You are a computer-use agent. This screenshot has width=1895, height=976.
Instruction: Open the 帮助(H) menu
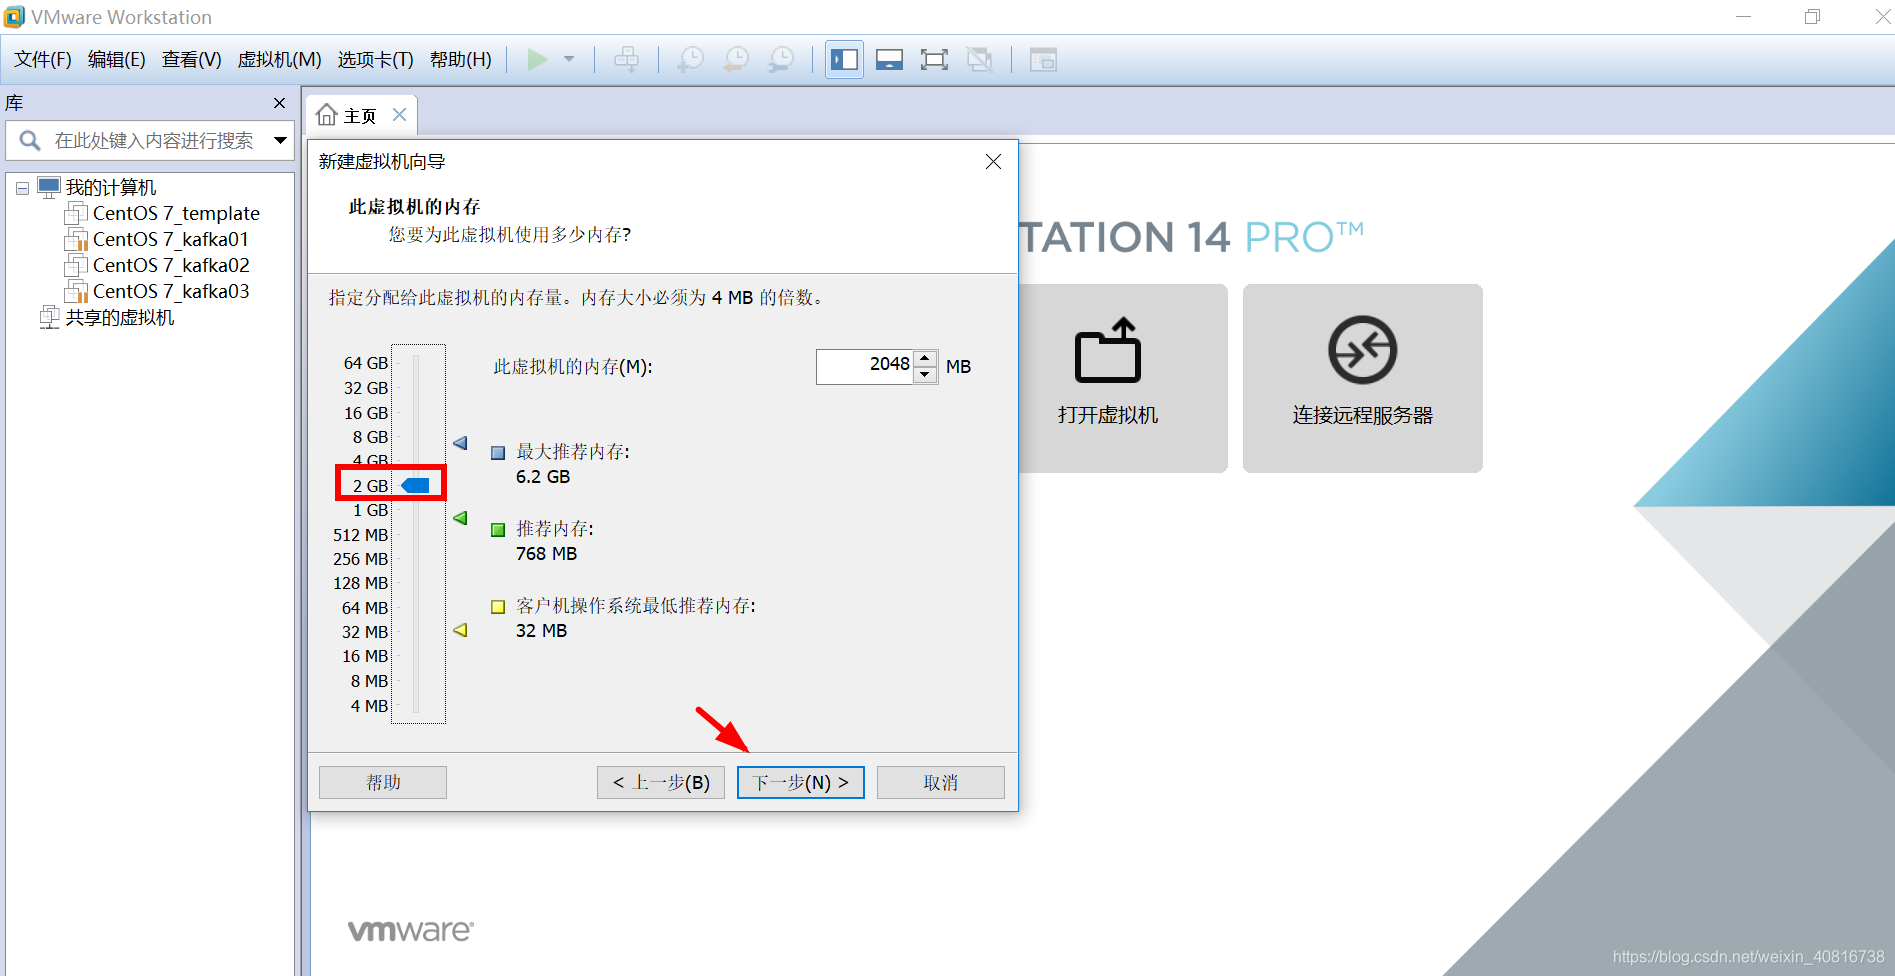[x=461, y=59]
